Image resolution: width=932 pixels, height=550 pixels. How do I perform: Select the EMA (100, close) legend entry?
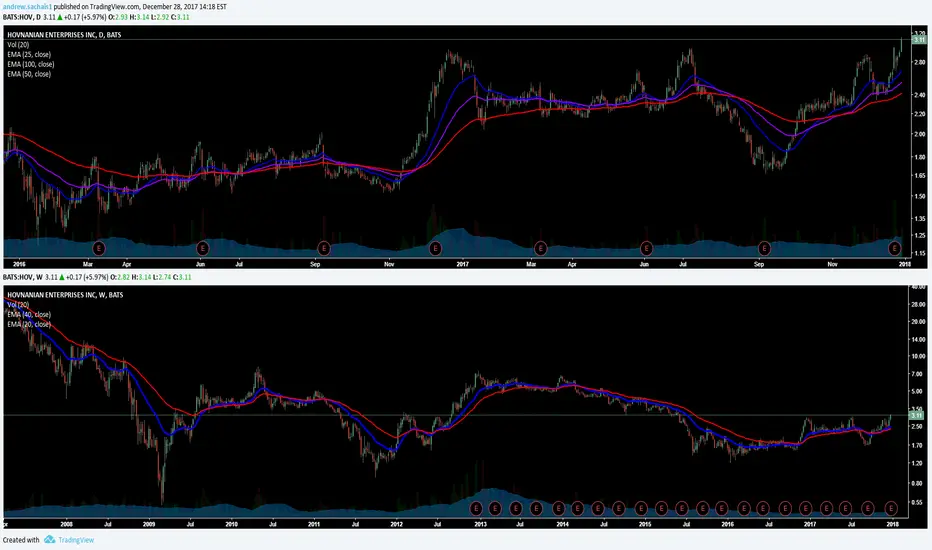coord(31,64)
